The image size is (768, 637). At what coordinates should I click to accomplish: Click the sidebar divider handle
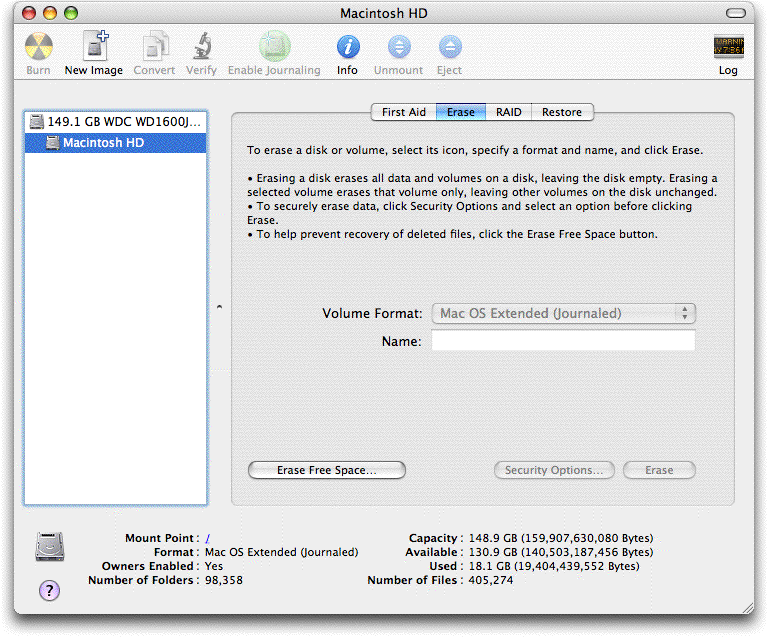[219, 307]
